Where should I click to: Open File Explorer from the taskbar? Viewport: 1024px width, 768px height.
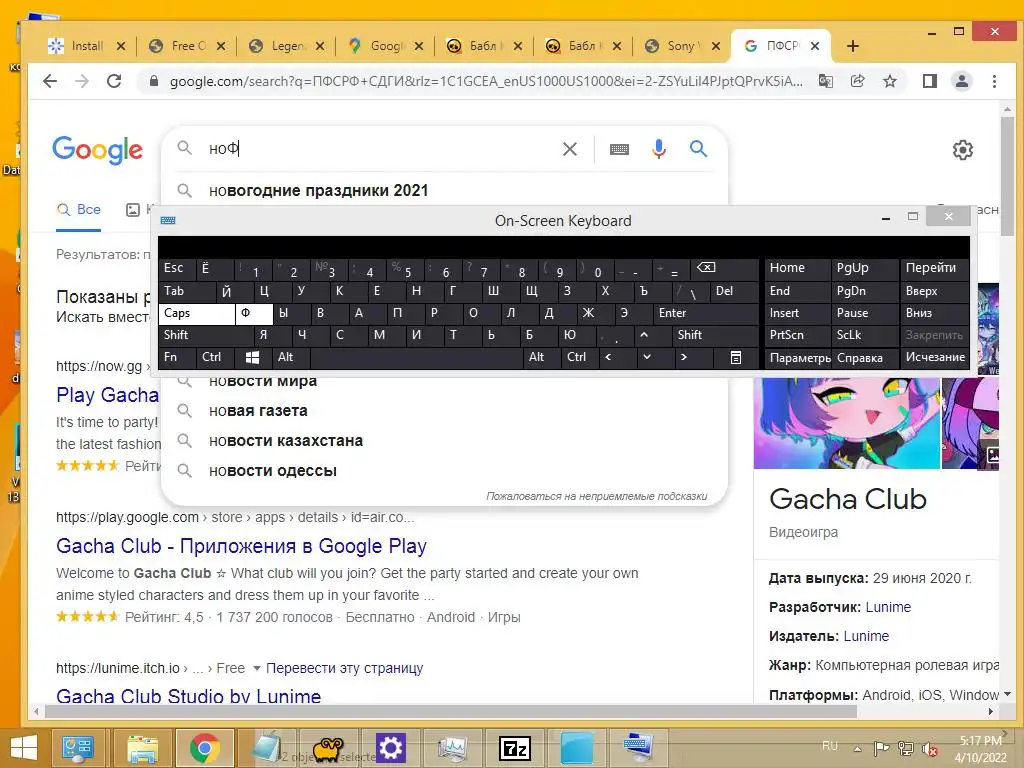pyautogui.click(x=142, y=748)
